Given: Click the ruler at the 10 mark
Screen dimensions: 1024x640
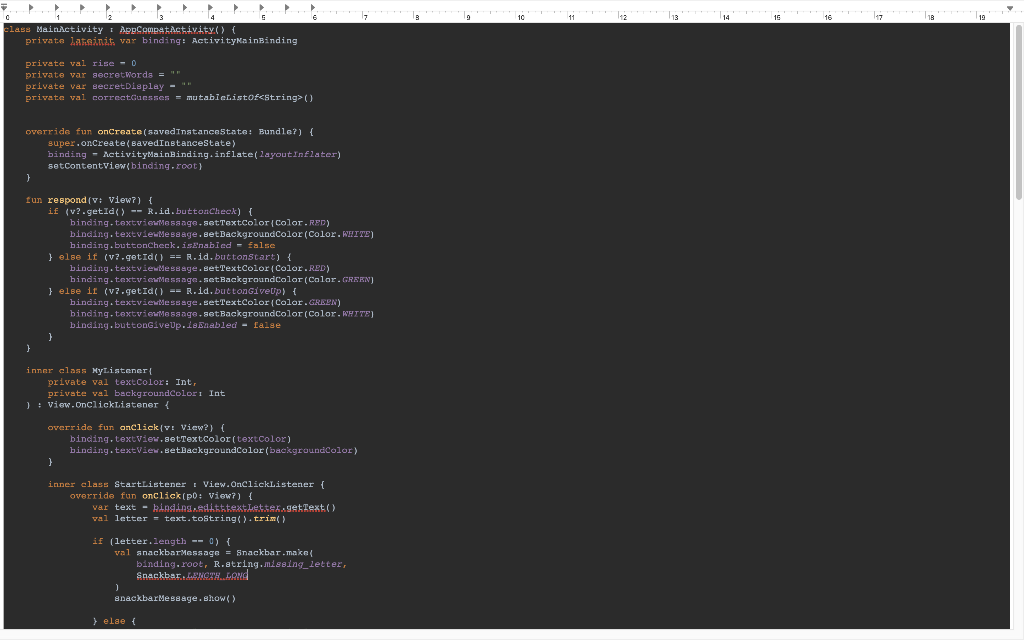Looking at the screenshot, I should pos(520,17).
